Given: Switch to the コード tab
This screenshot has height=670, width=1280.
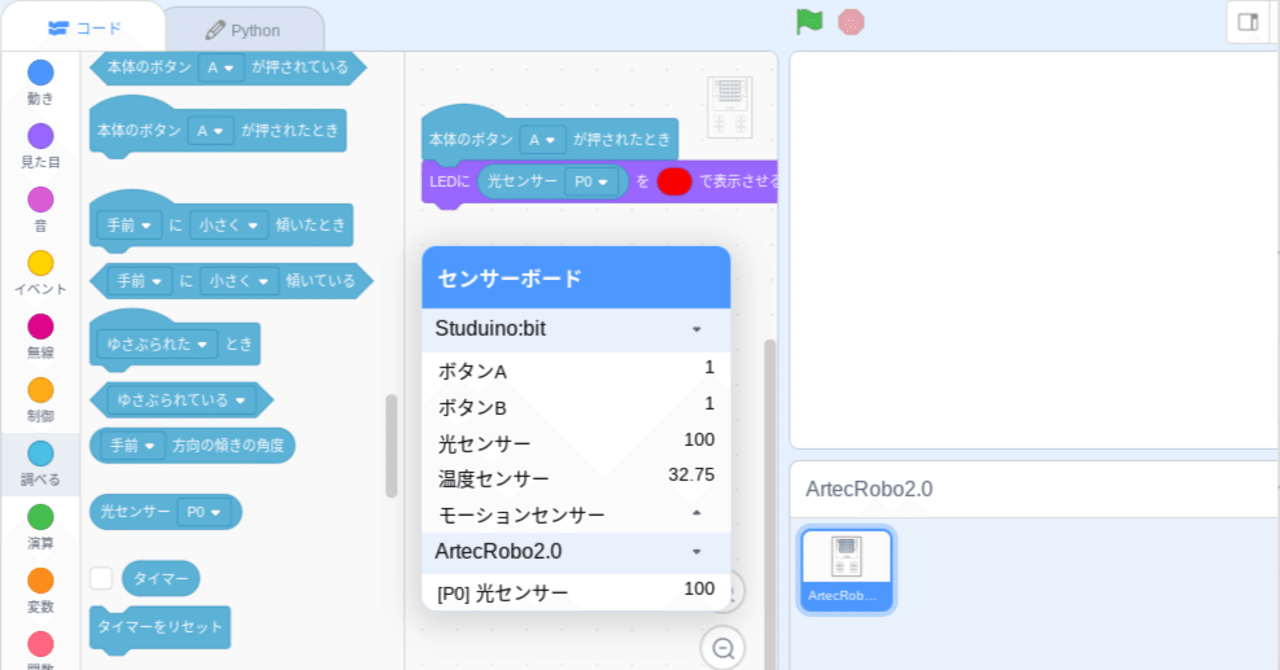Looking at the screenshot, I should (x=83, y=28).
